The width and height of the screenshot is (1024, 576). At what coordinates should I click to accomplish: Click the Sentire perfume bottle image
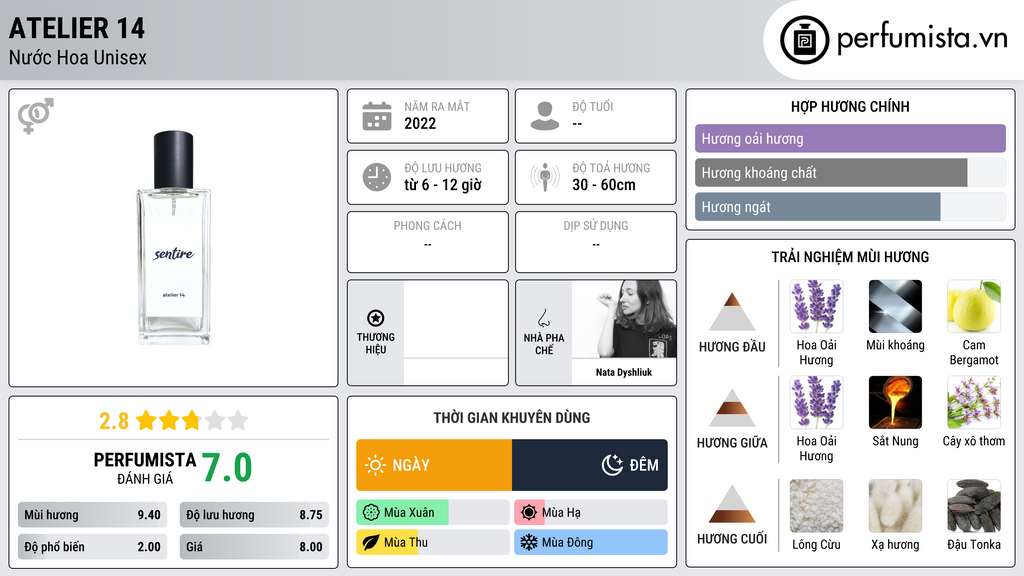(x=174, y=238)
